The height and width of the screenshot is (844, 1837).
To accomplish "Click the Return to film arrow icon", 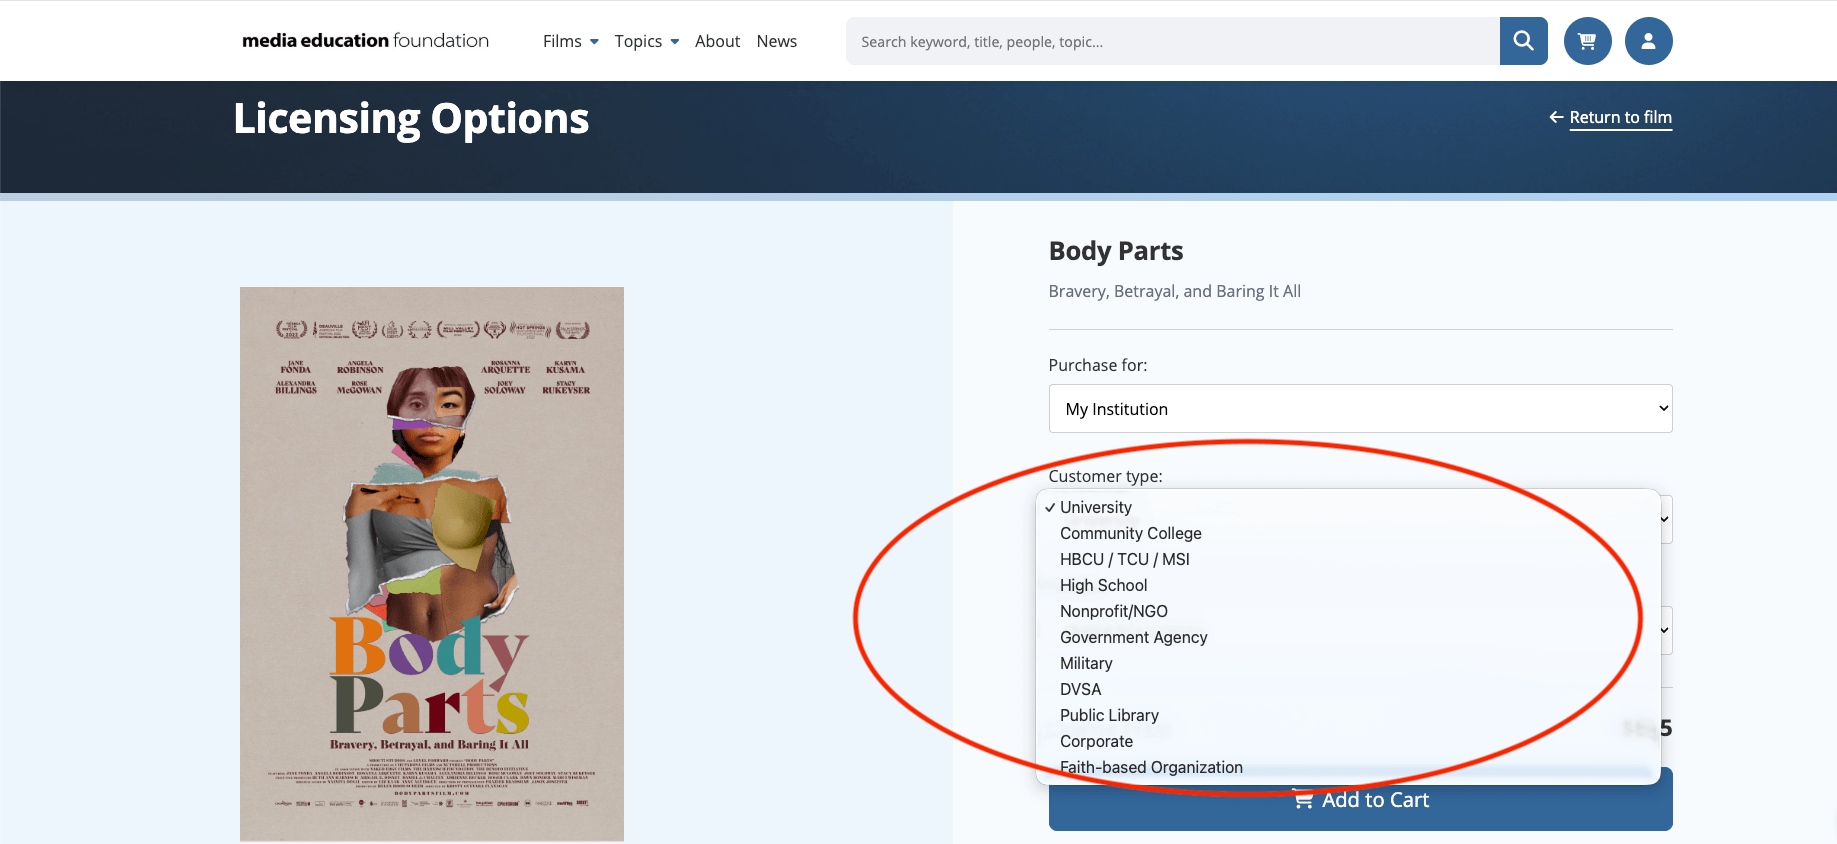I will tap(1556, 117).
